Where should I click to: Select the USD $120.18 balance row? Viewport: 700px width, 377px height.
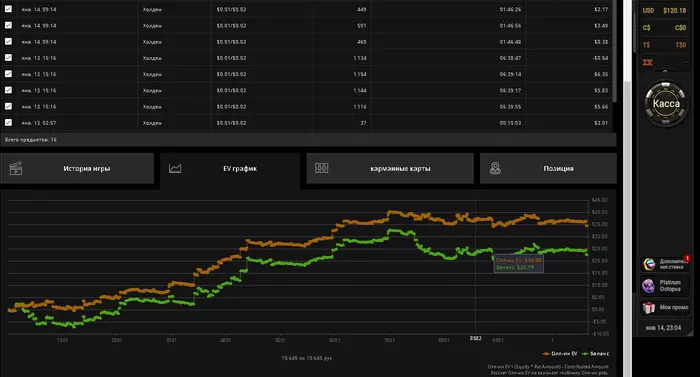[x=664, y=10]
